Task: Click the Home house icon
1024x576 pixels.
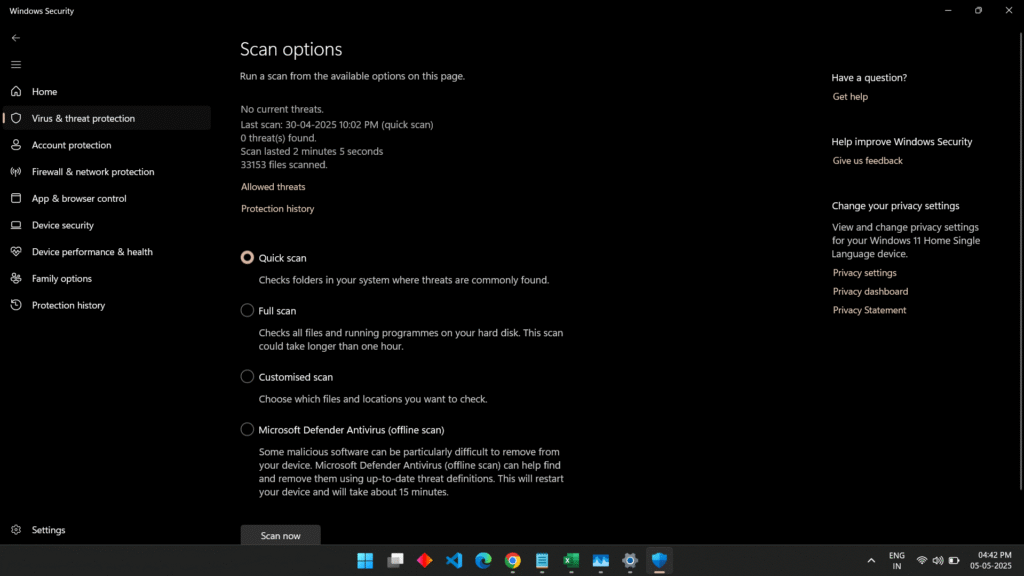Action: 16,91
